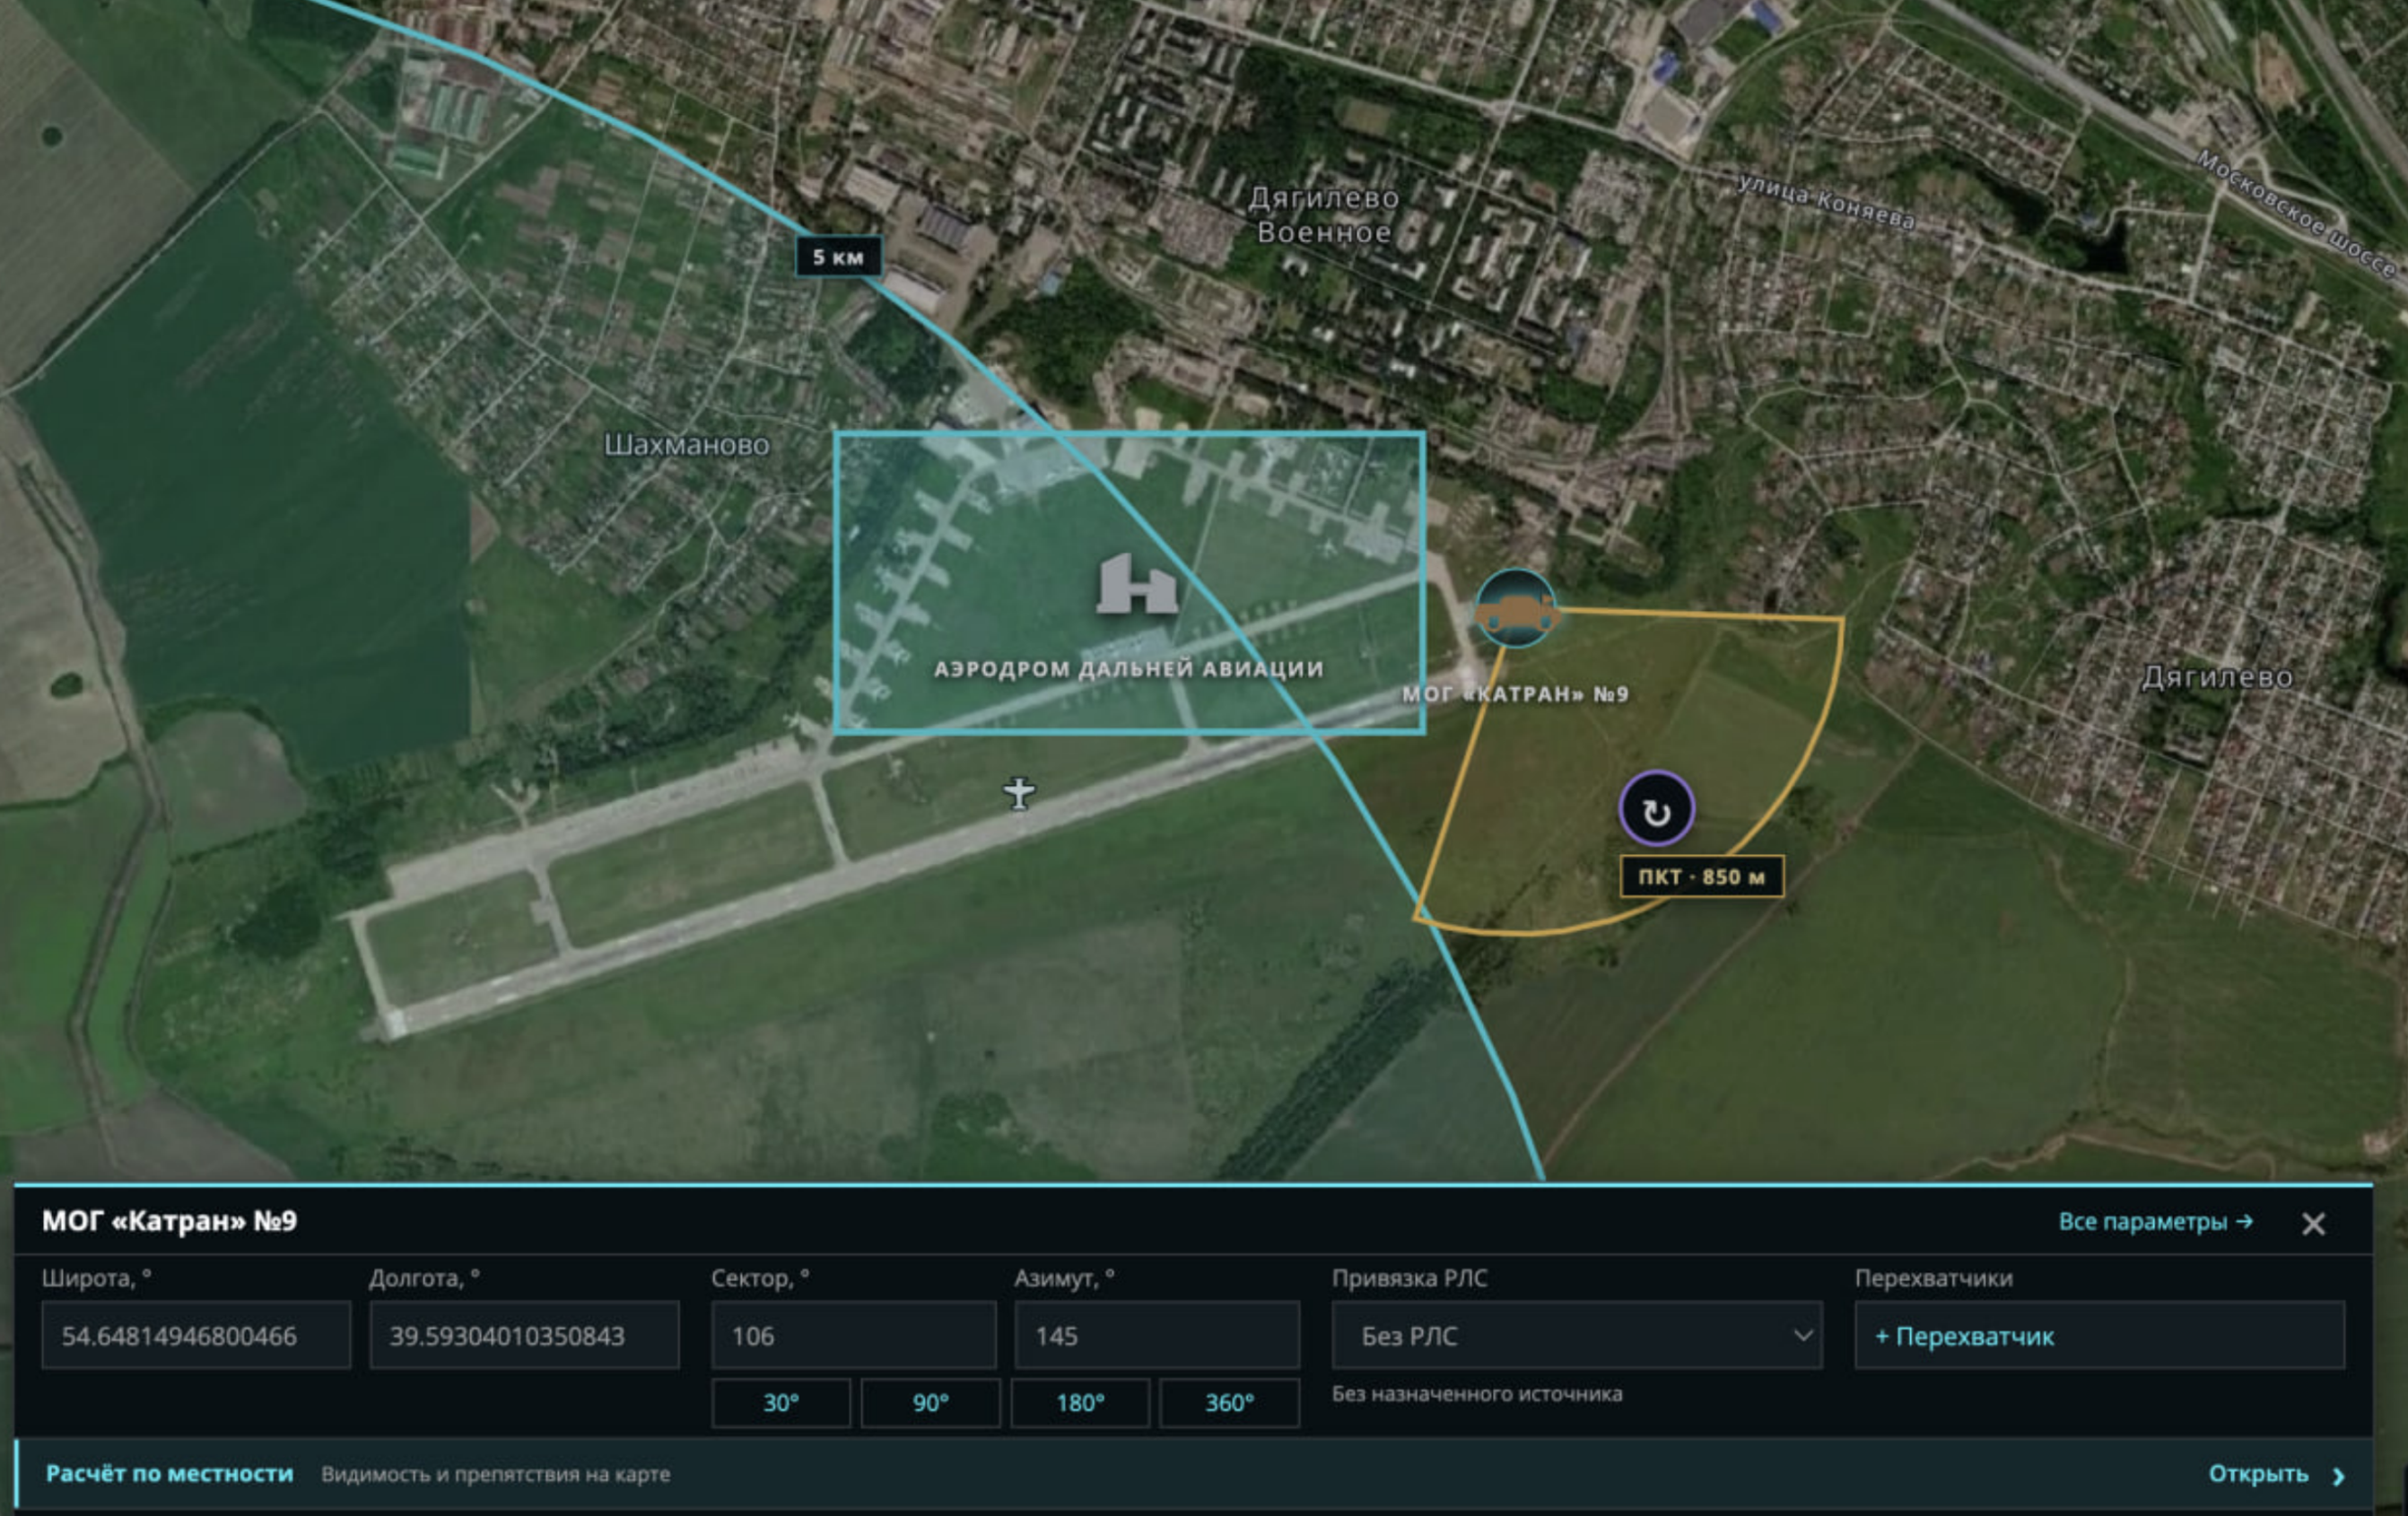Image resolution: width=2408 pixels, height=1516 pixels.
Task: Click Без назначенного источника hint text
Action: tap(1477, 1394)
